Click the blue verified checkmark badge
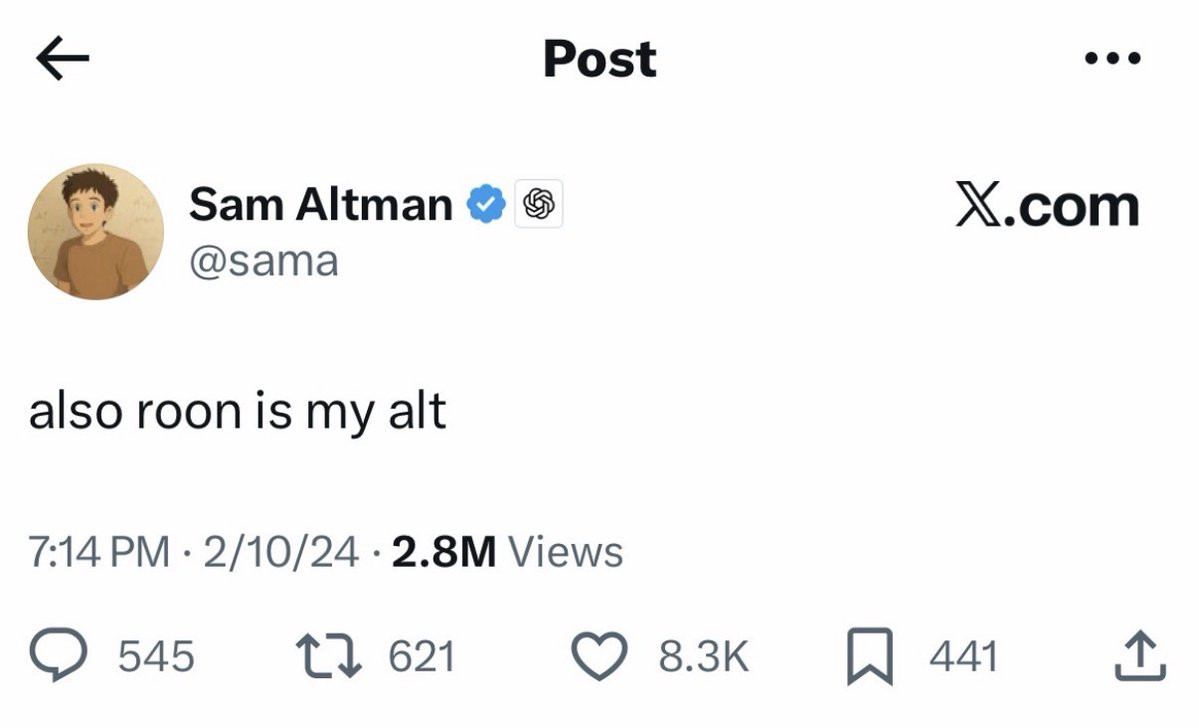 point(487,205)
